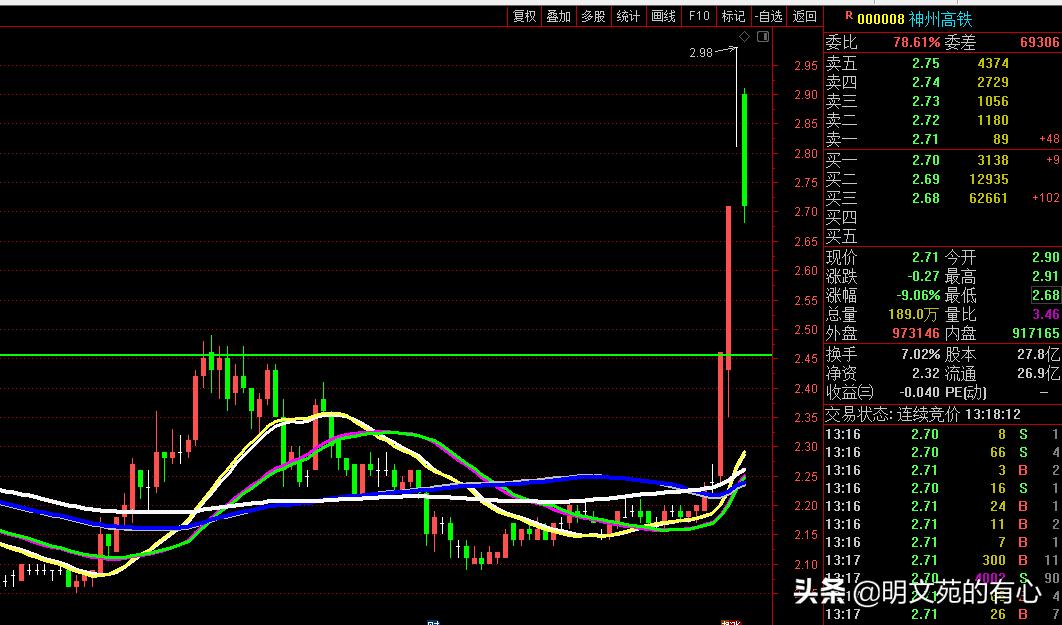Remove stock via -自选 button
1062x625 pixels.
(x=769, y=16)
